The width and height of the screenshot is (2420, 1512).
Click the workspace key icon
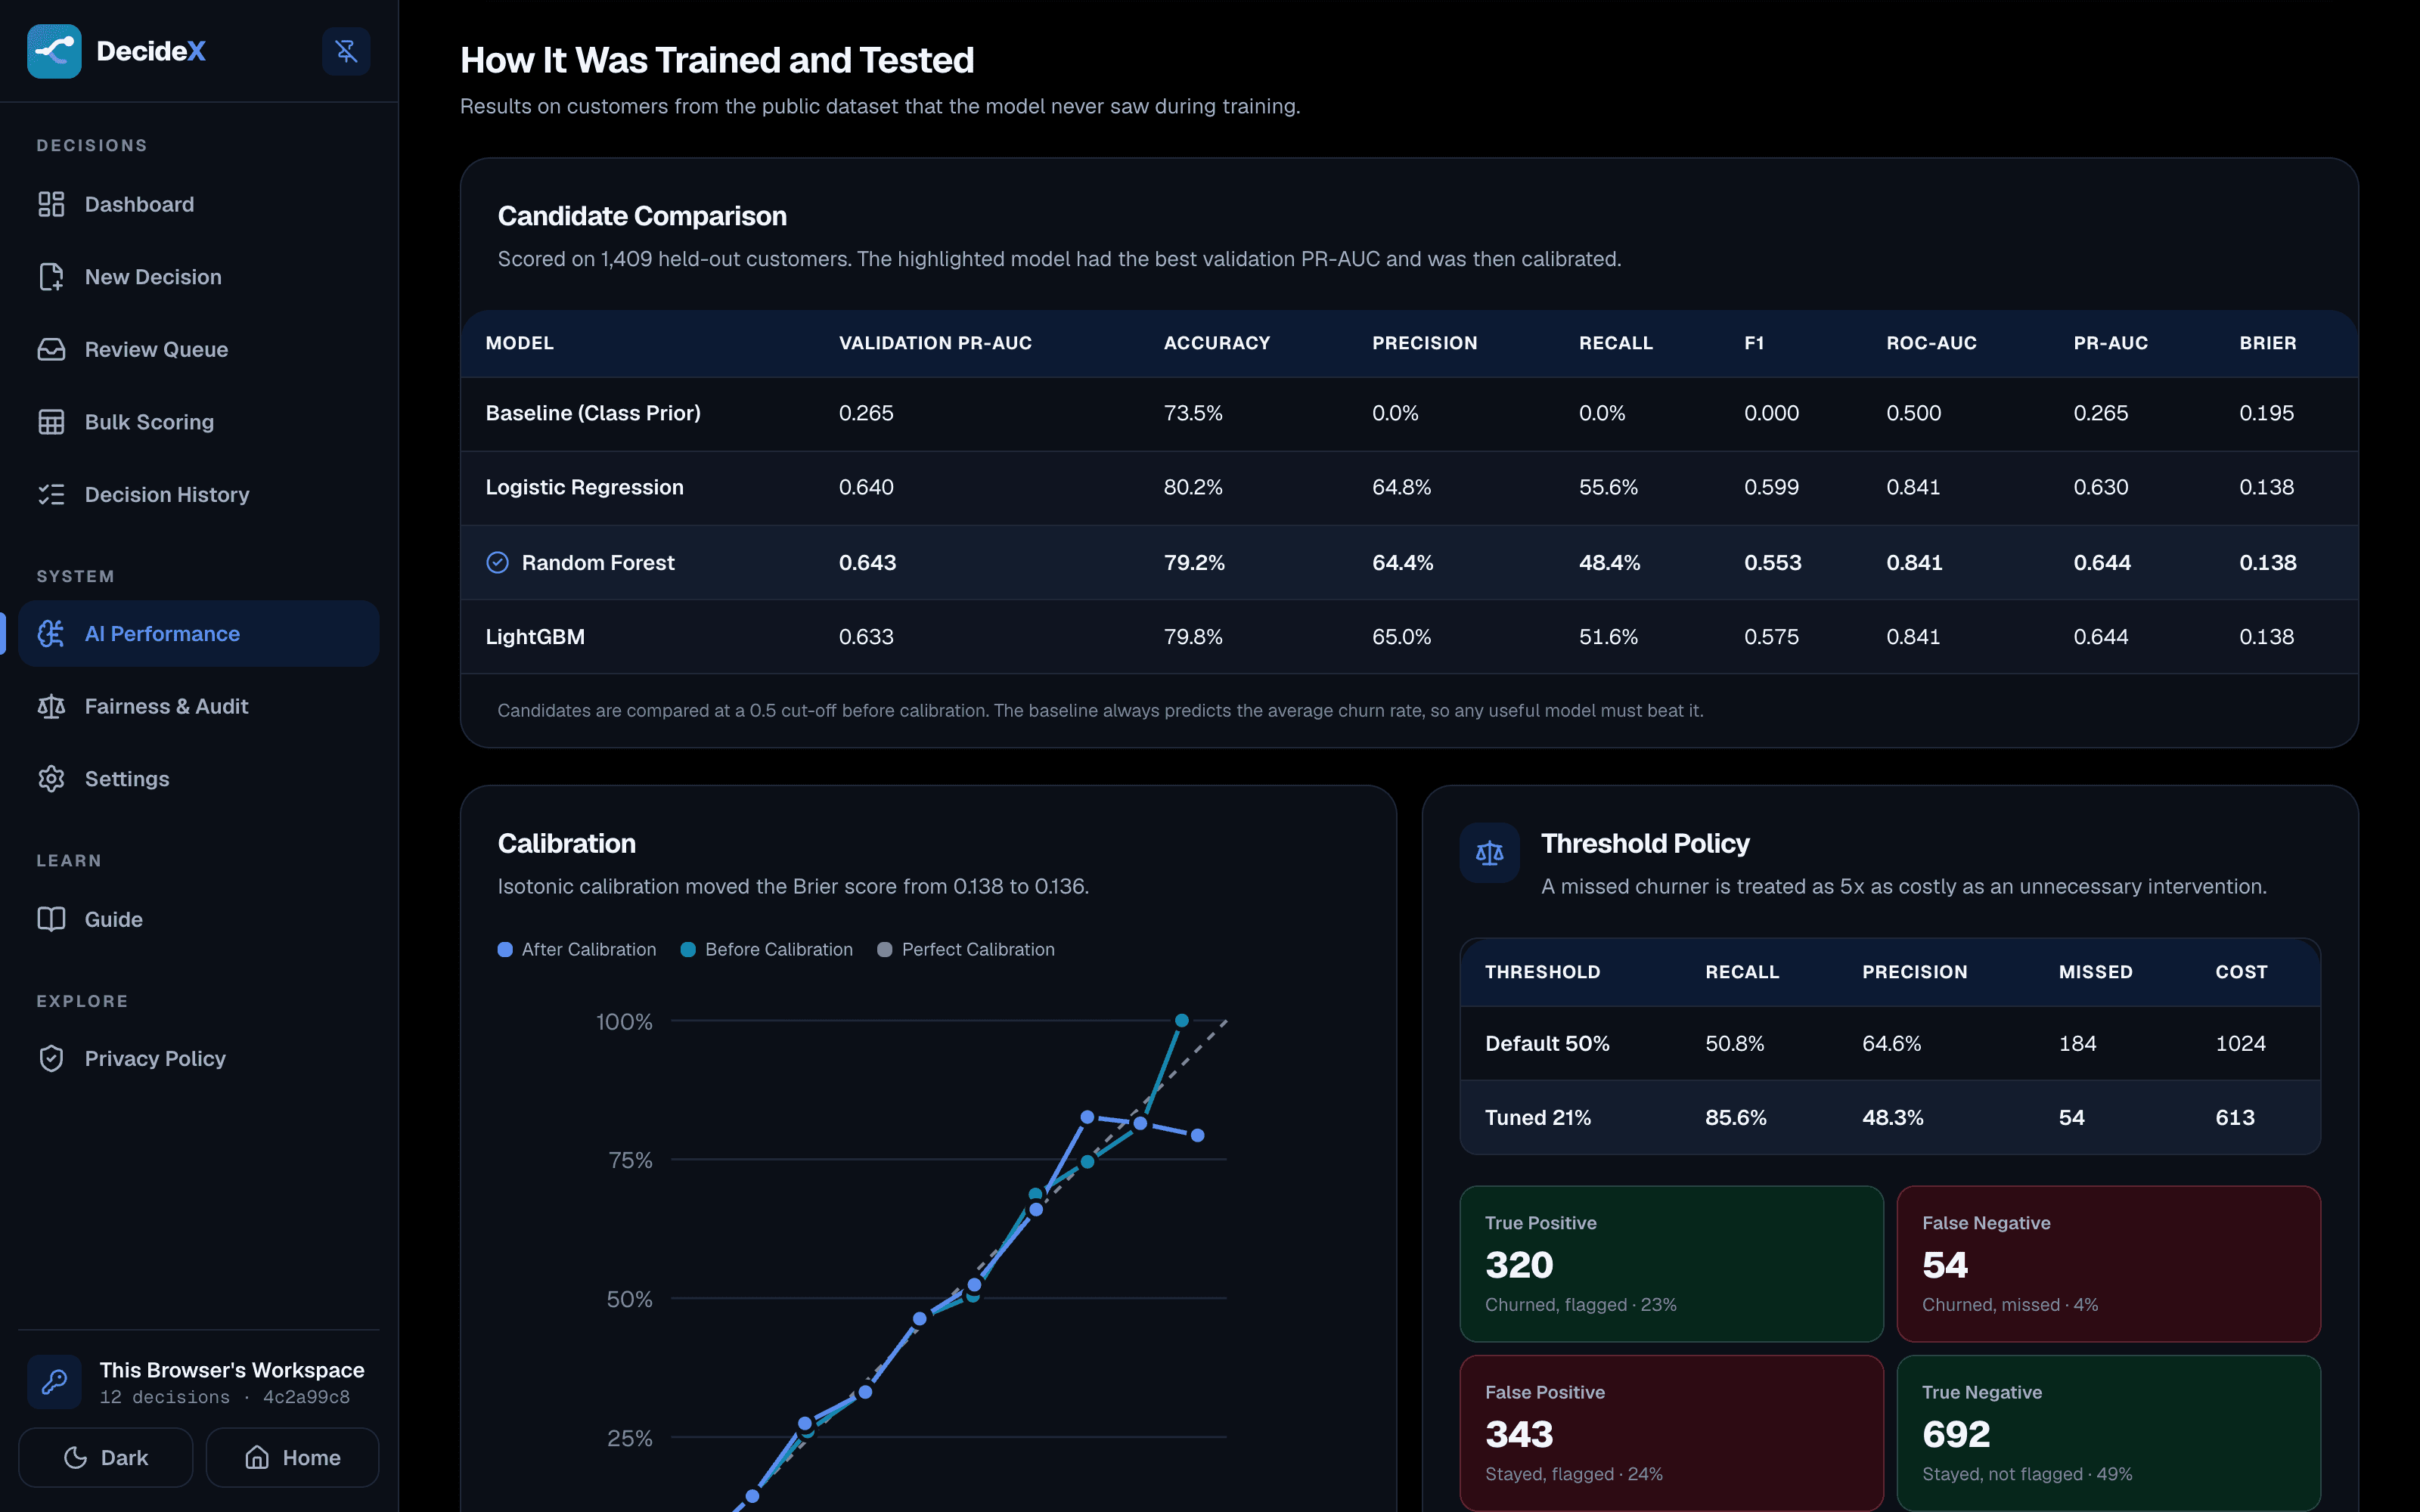point(54,1381)
